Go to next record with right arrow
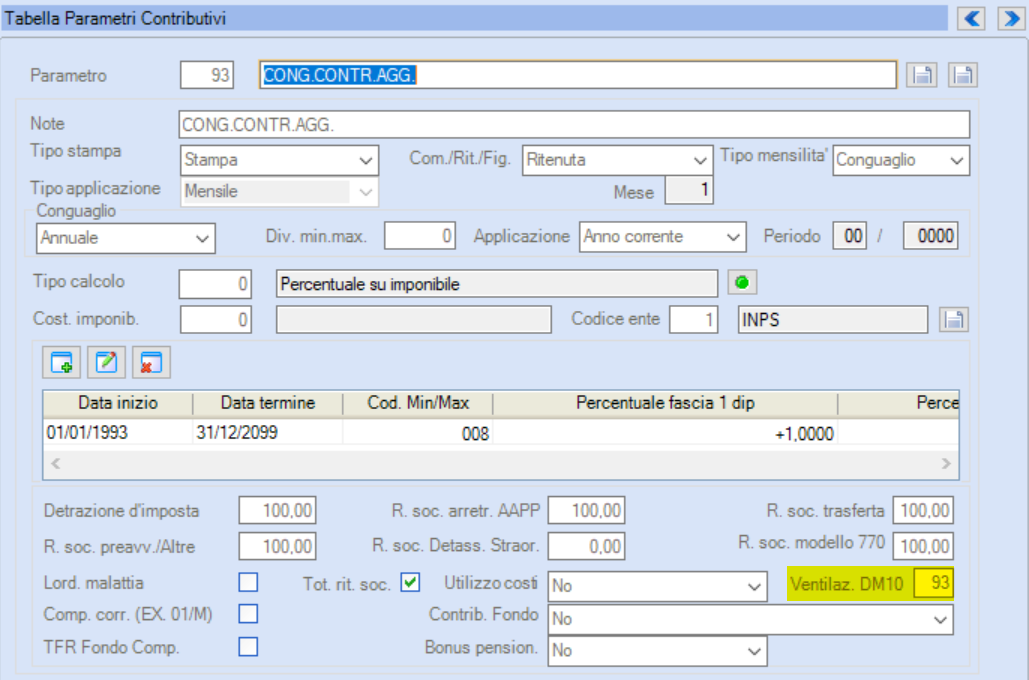This screenshot has height=680, width=1029. [1011, 18]
